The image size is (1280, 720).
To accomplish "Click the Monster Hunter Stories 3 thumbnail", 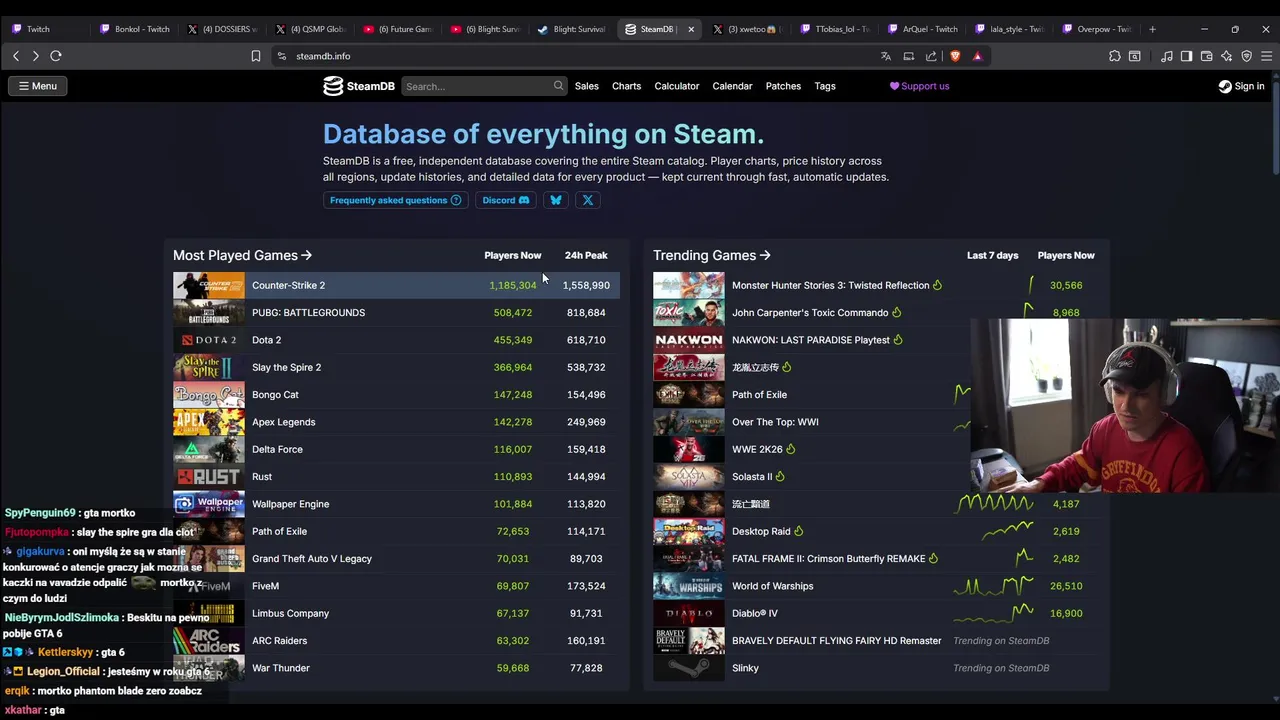I will (x=689, y=285).
